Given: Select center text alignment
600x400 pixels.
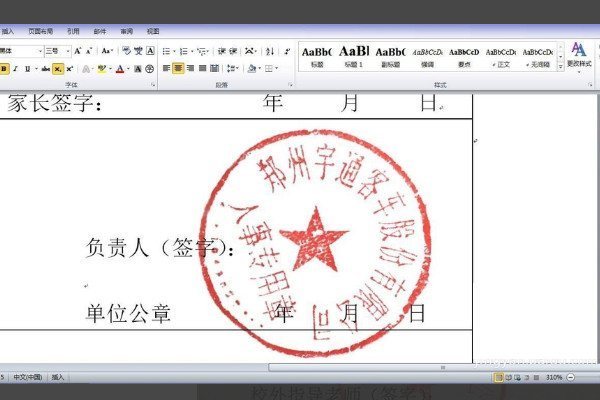Looking at the screenshot, I should [x=178, y=69].
